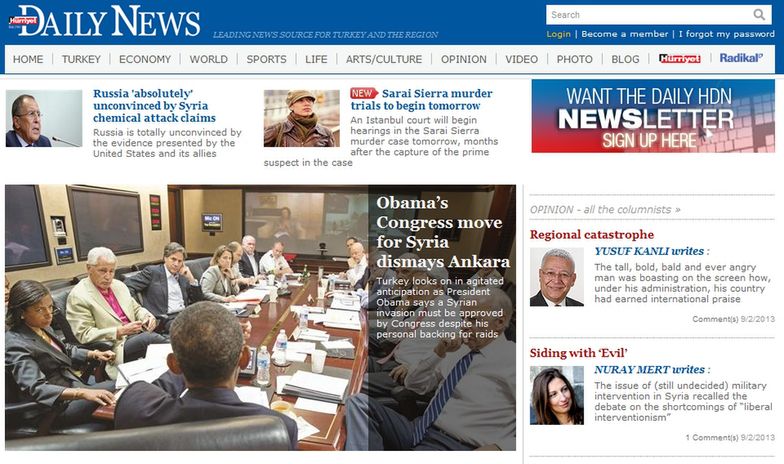Open the Sarai Sierra photo thumbnail
The image size is (784, 464).
pos(302,118)
